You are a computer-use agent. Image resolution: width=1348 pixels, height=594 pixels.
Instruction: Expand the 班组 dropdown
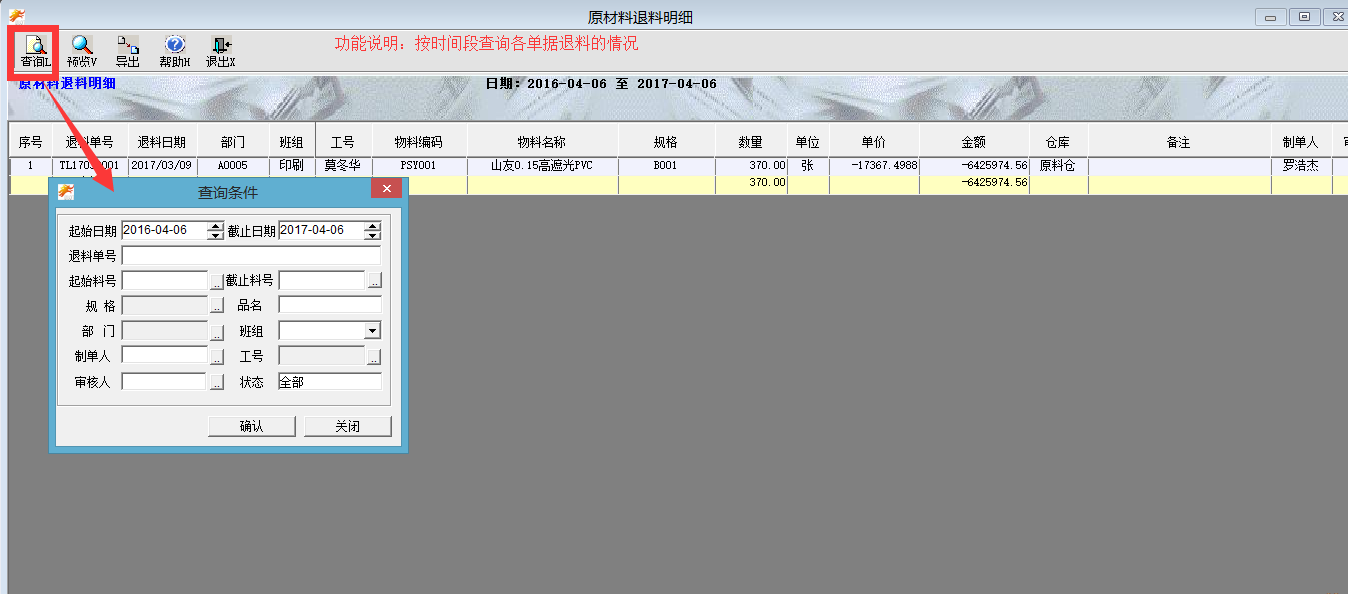(x=372, y=331)
